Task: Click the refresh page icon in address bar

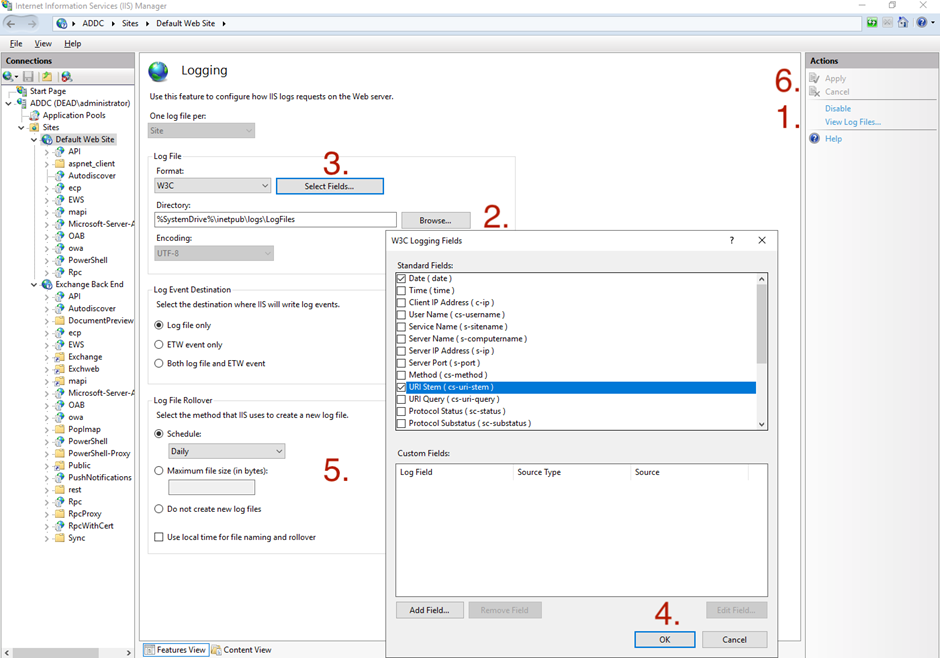Action: (873, 23)
